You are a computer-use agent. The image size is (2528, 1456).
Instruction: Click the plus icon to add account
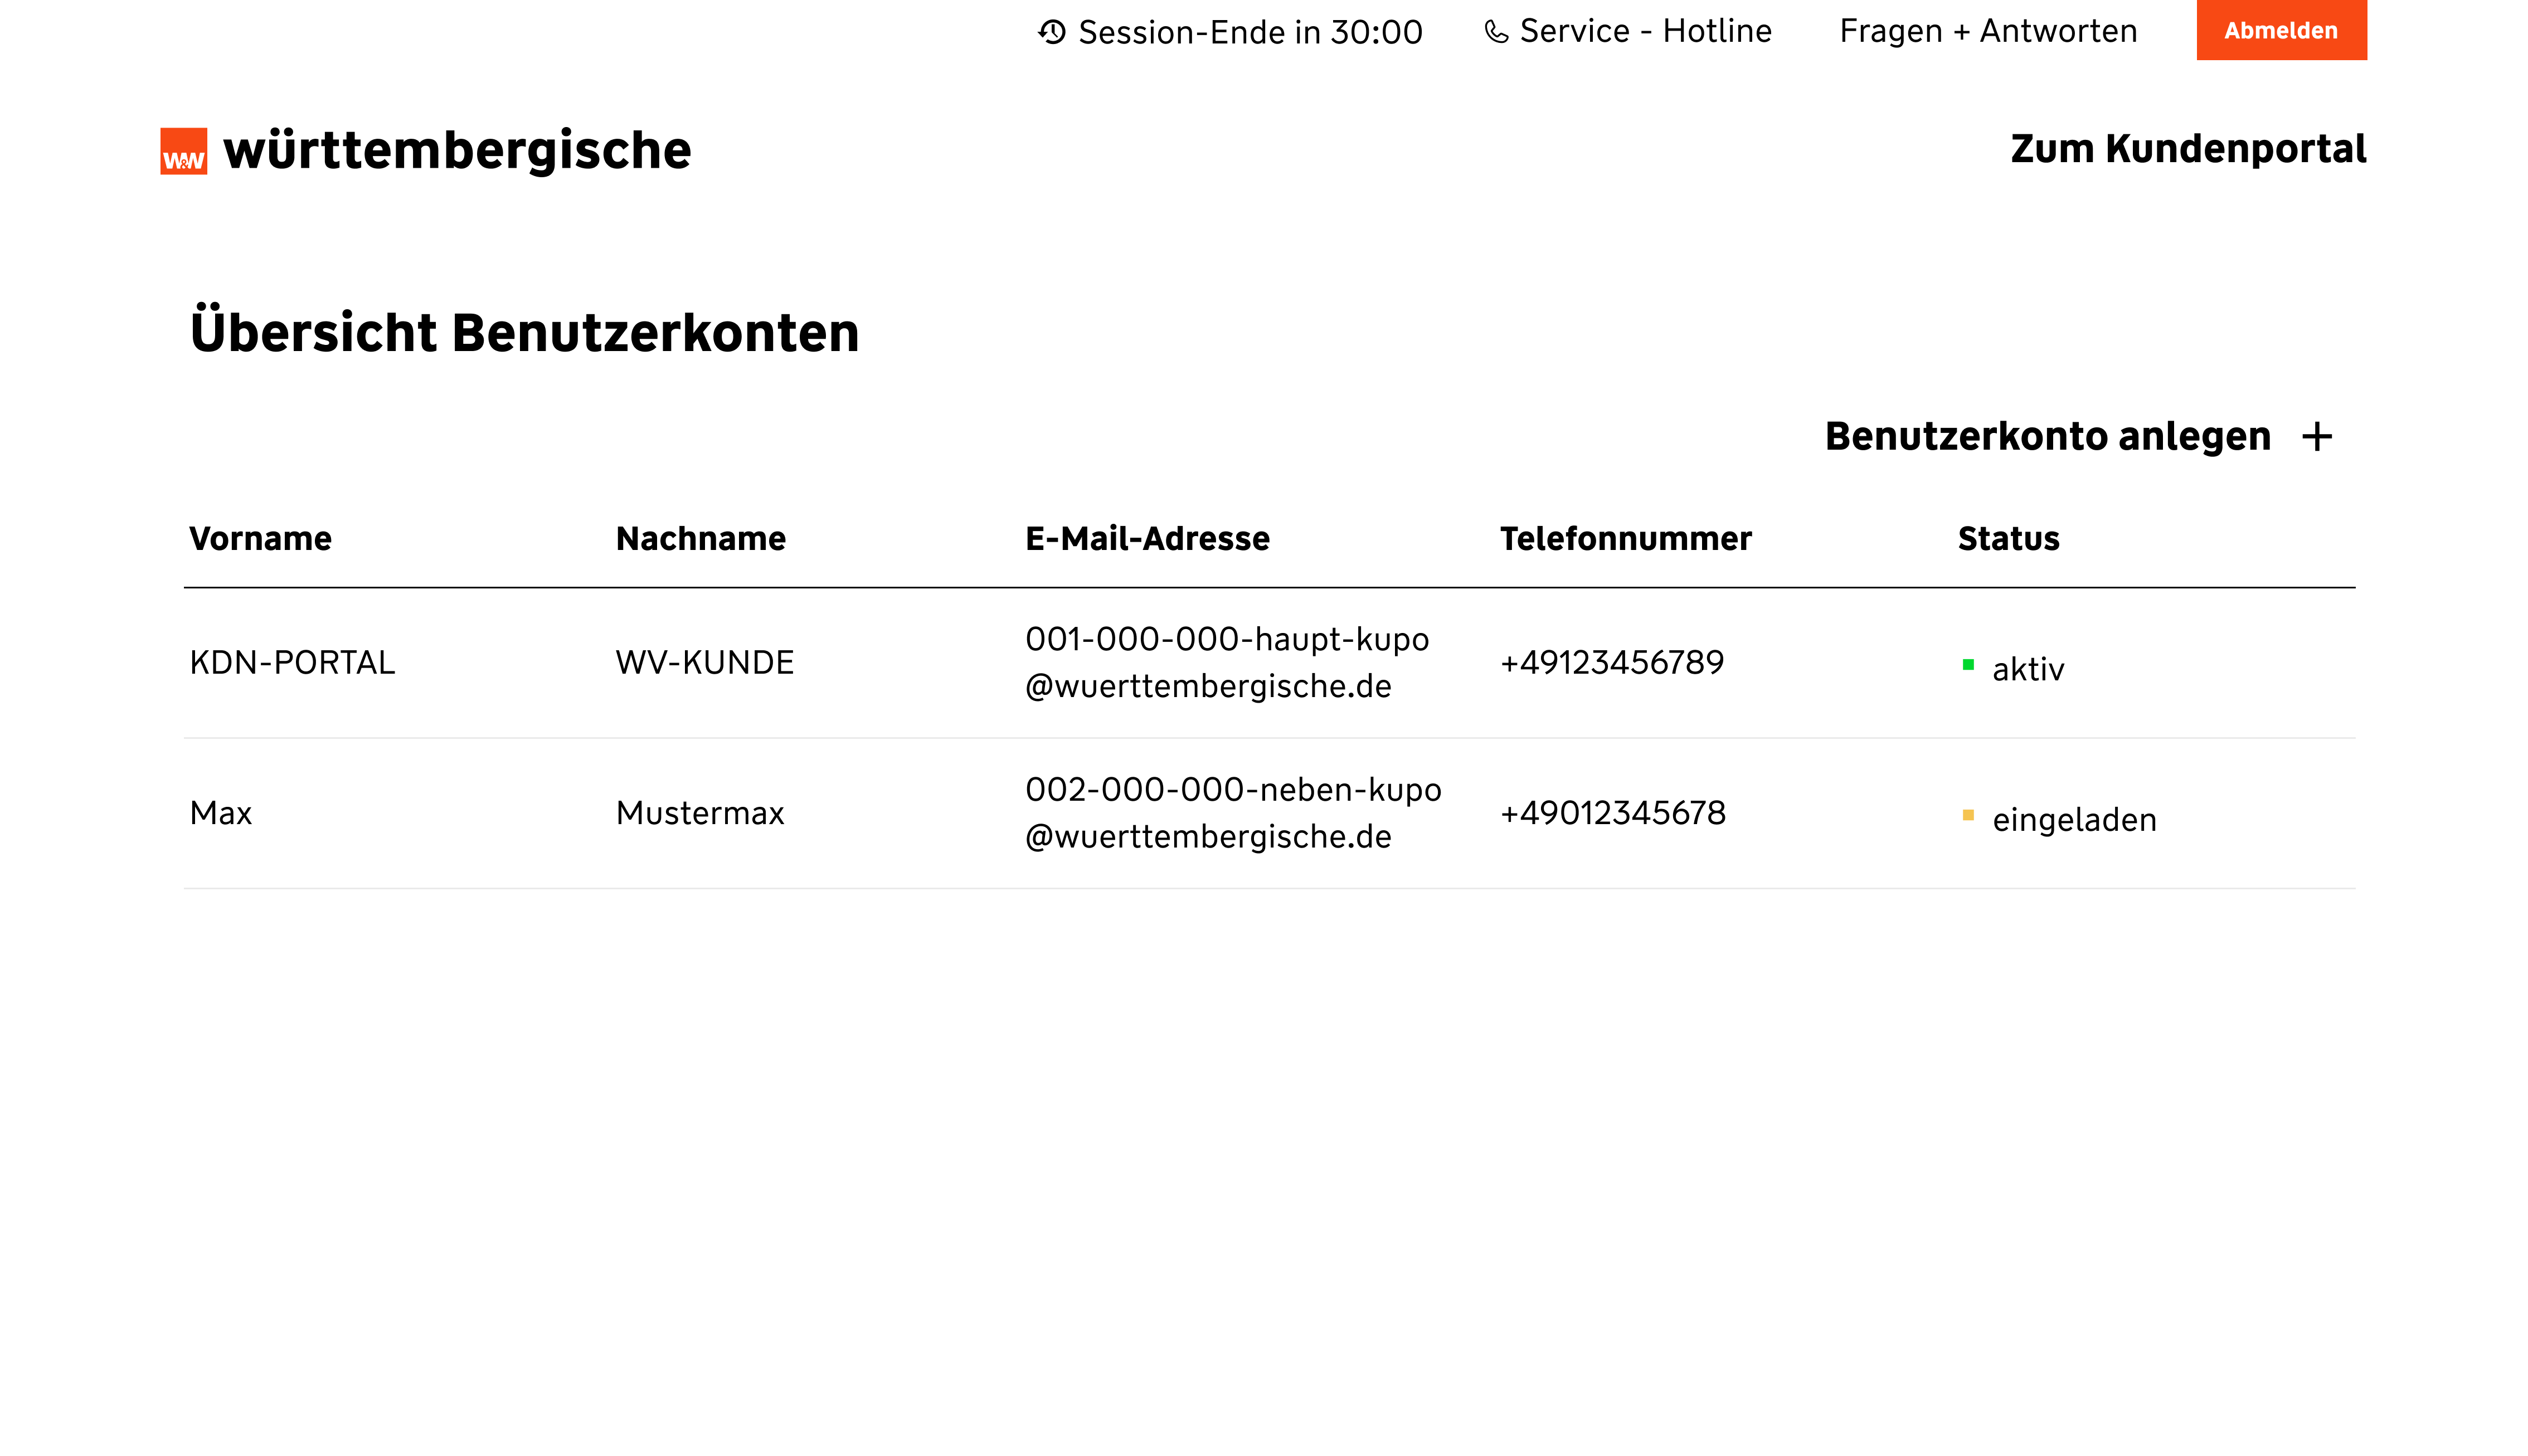(x=2316, y=437)
